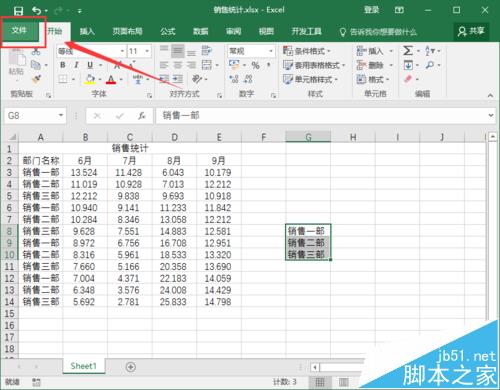The height and width of the screenshot is (390, 500).
Task: Open 条件格式 conditional formatting button
Action: tap(307, 51)
